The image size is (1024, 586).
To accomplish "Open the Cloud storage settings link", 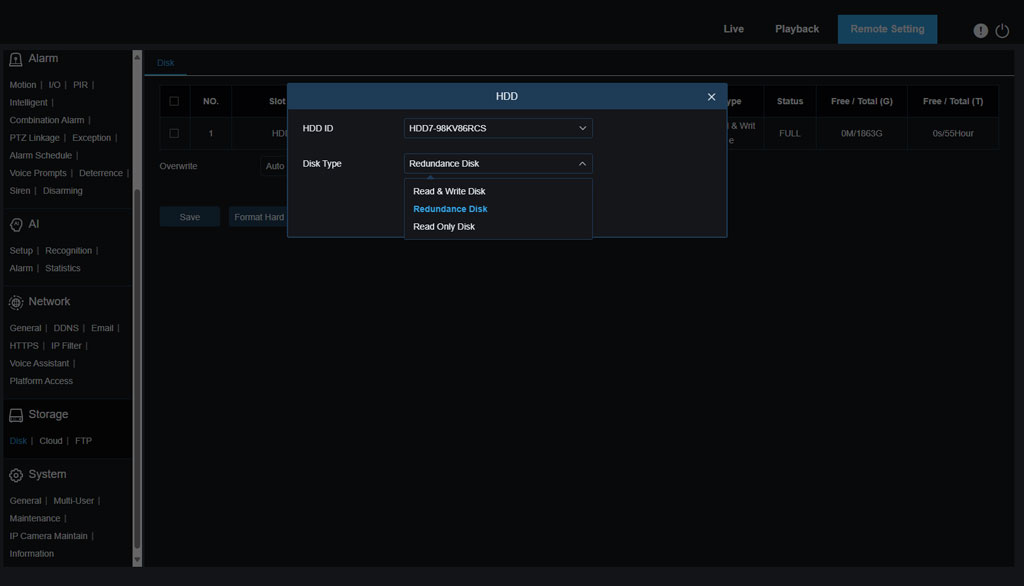I will click(x=50, y=440).
